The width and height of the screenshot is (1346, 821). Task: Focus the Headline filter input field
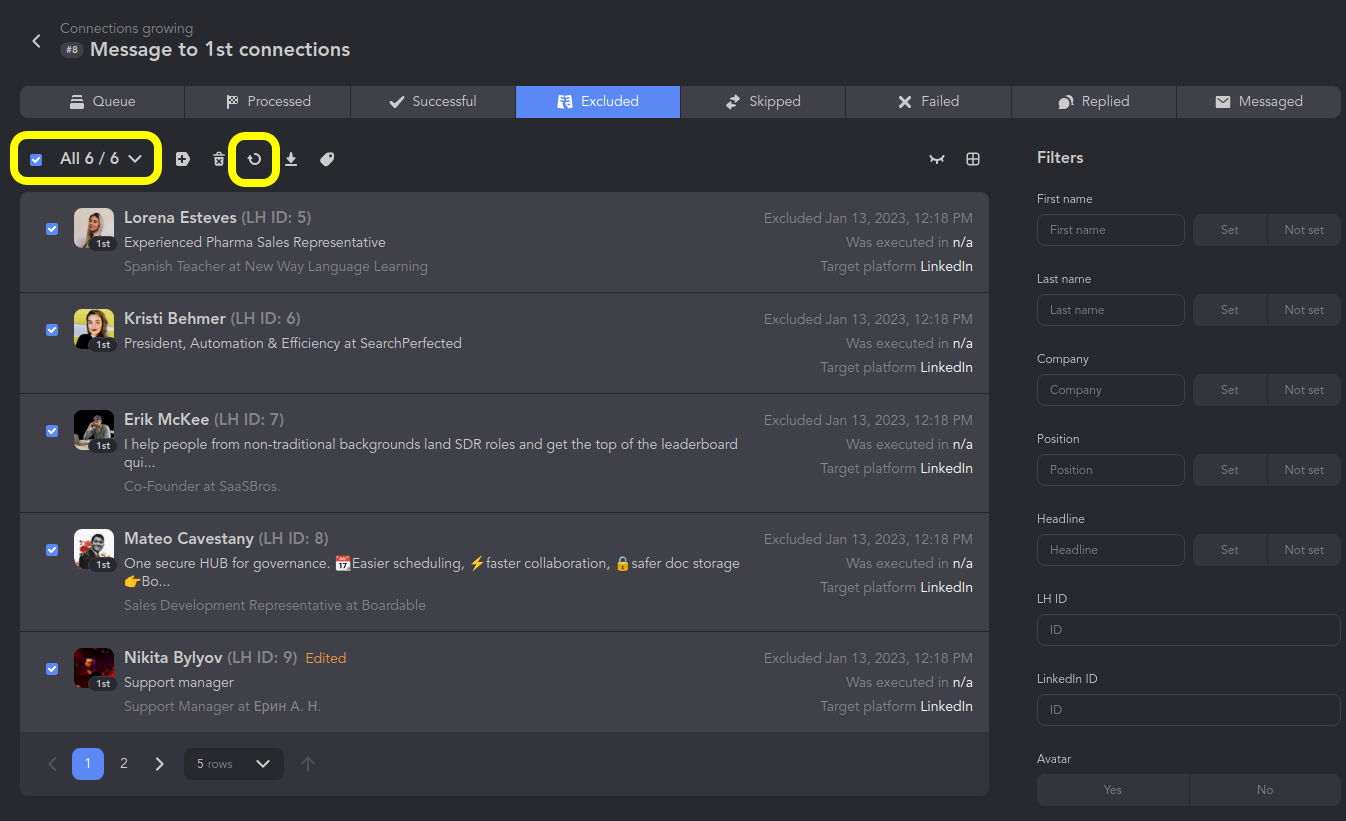click(x=1110, y=550)
